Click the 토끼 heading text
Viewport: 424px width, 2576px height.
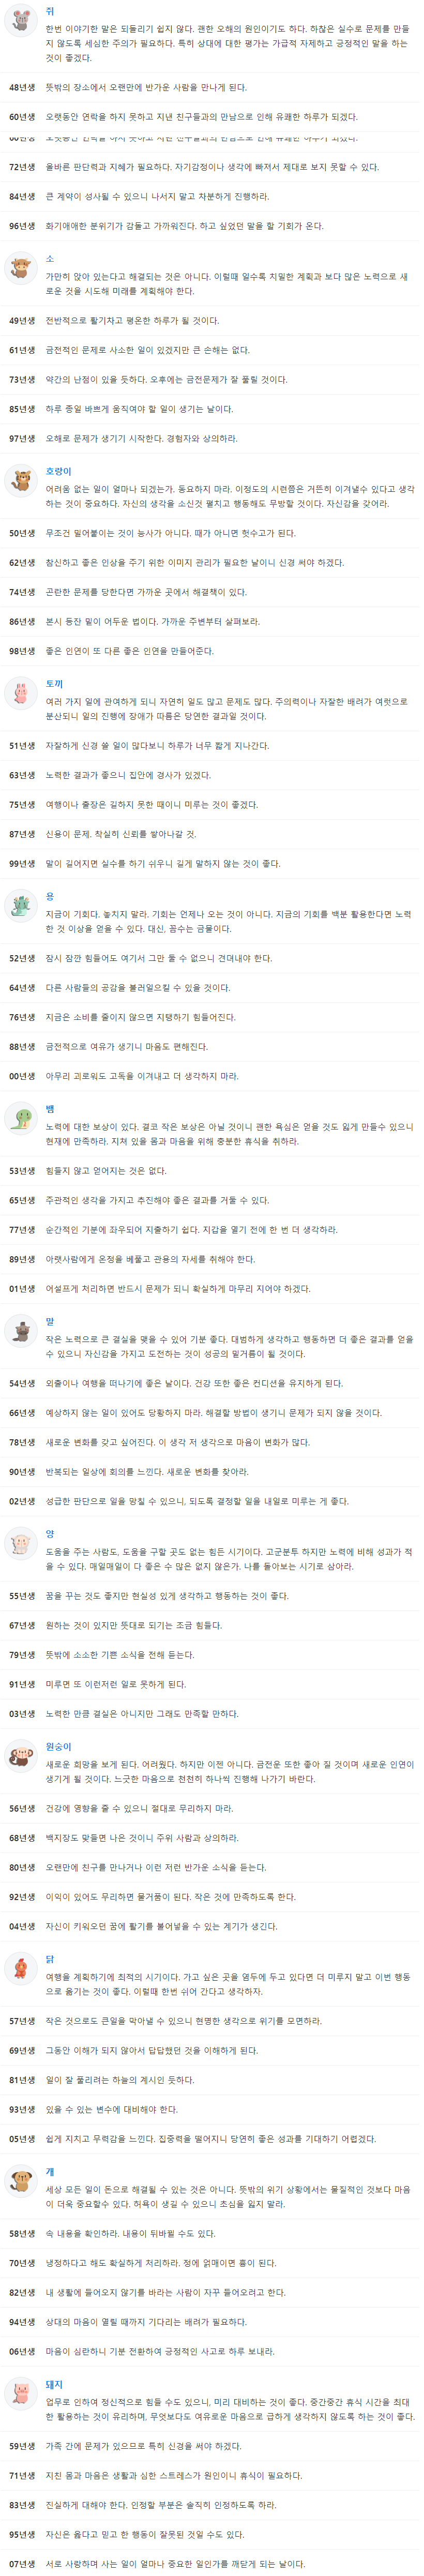54,684
